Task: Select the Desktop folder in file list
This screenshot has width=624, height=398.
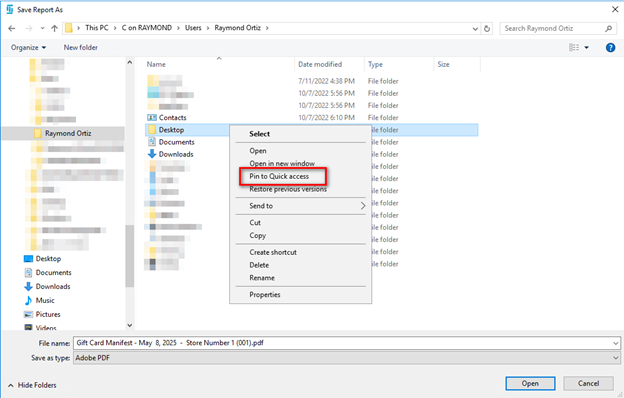Action: point(171,130)
